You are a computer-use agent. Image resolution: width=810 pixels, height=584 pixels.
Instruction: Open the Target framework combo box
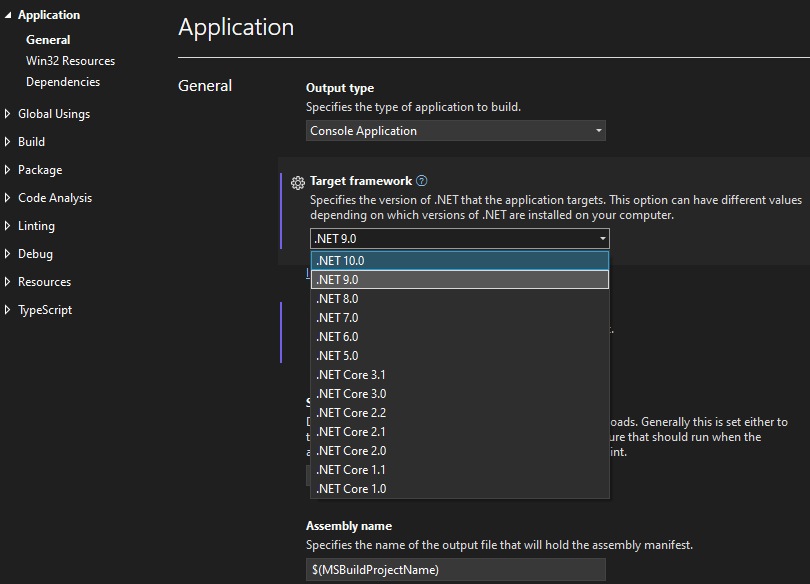[x=459, y=238]
